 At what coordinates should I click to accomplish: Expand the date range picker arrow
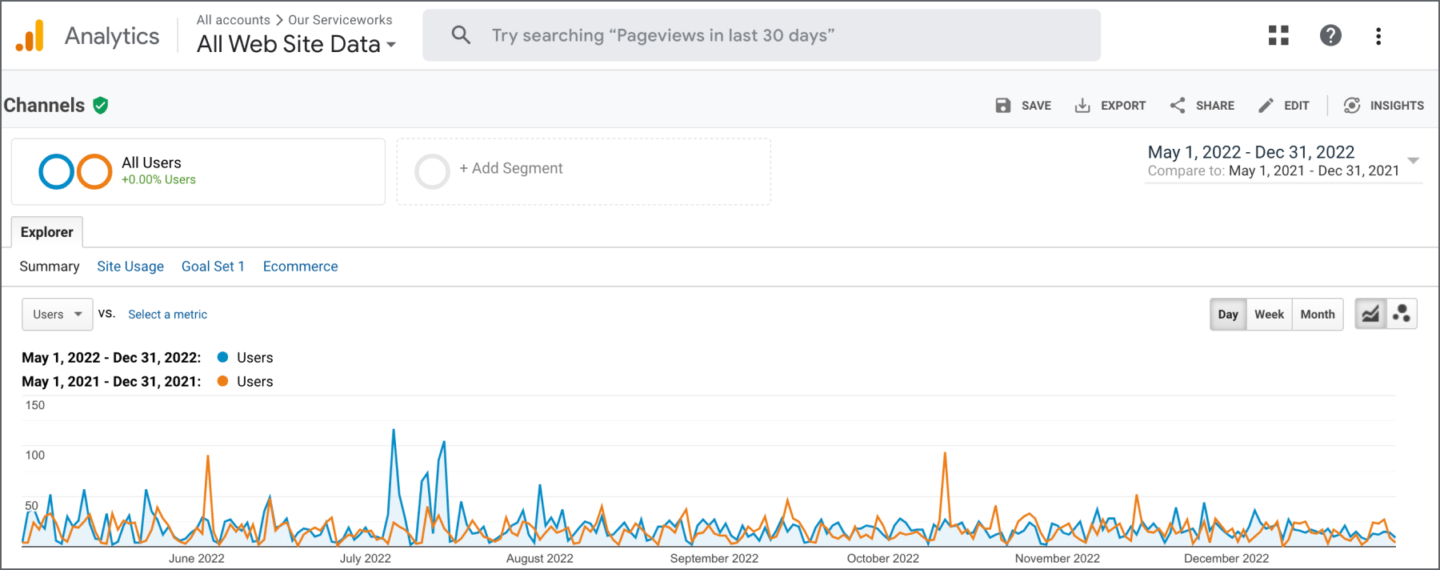click(1413, 161)
